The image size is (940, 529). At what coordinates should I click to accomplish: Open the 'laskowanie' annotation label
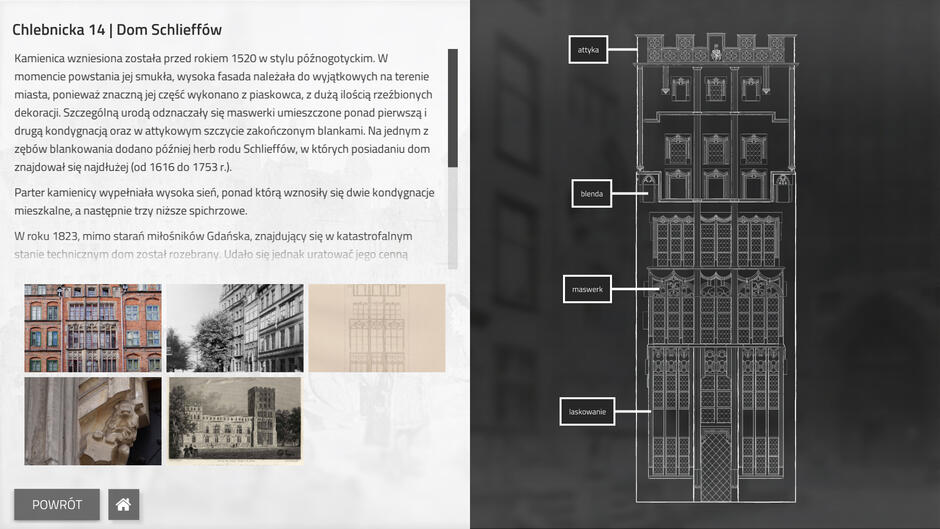point(587,411)
